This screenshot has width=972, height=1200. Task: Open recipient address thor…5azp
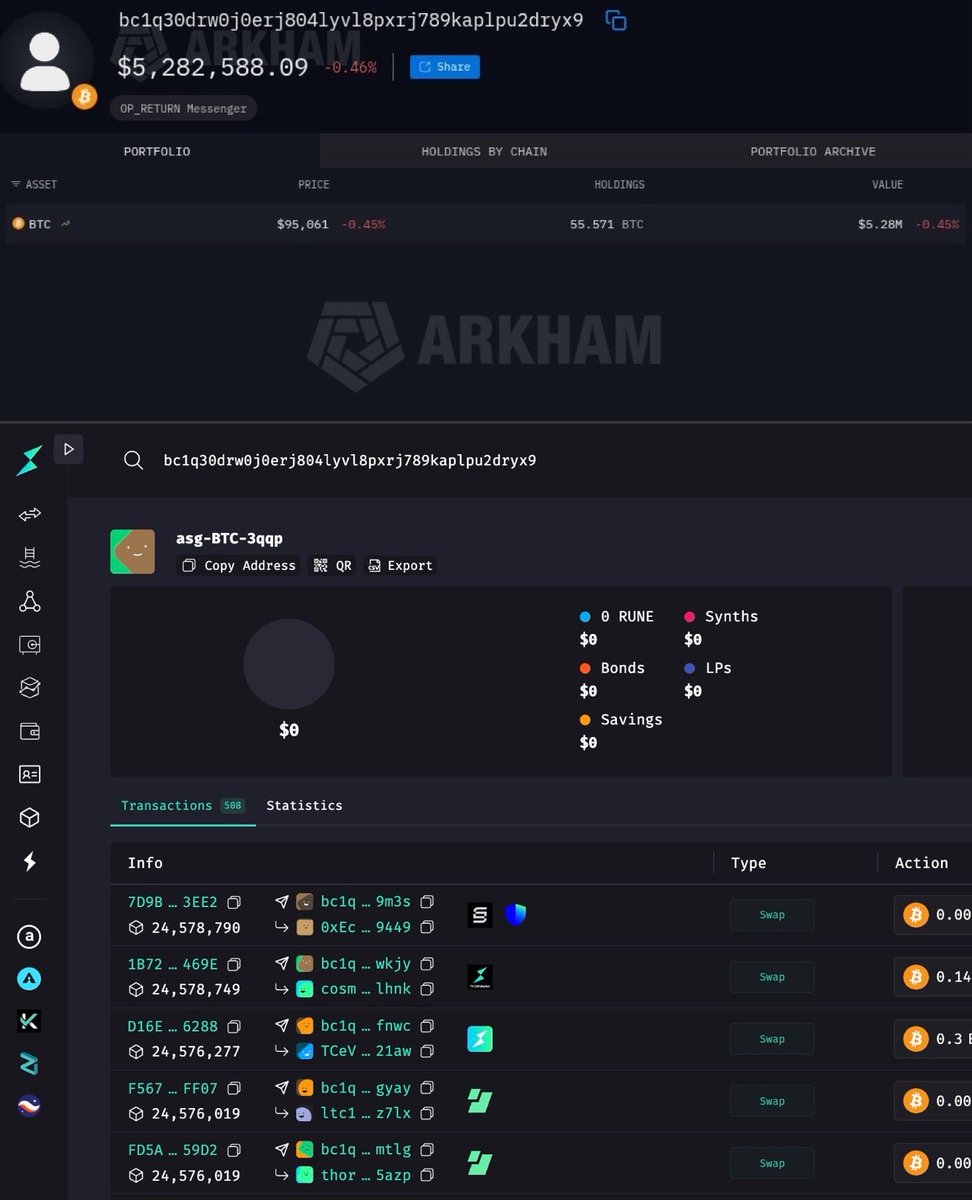365,1176
